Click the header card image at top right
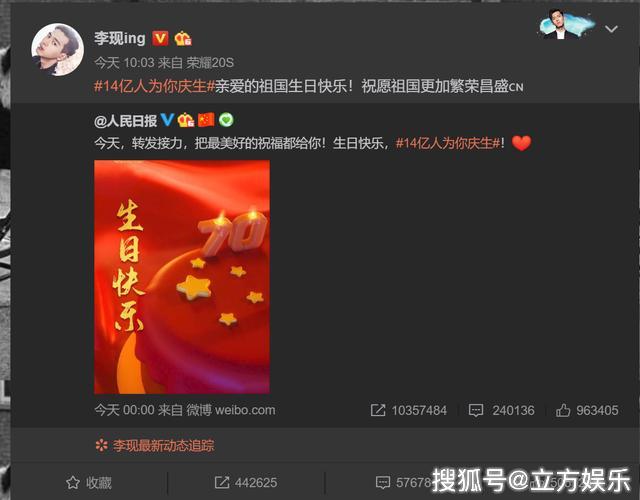 point(567,24)
